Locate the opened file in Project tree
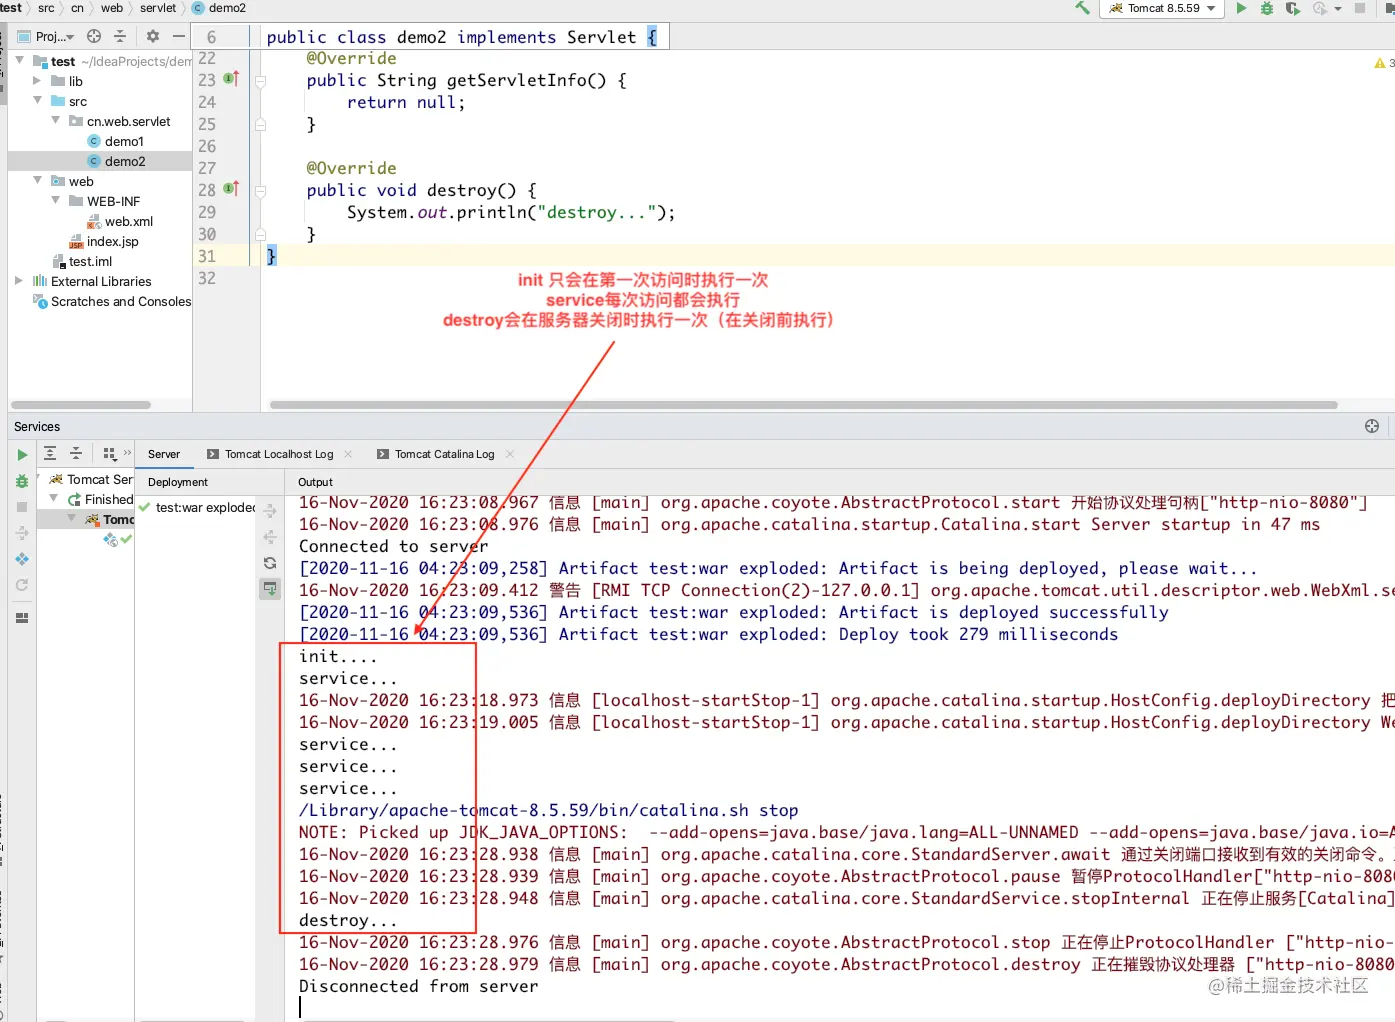1395x1022 pixels. (x=94, y=36)
